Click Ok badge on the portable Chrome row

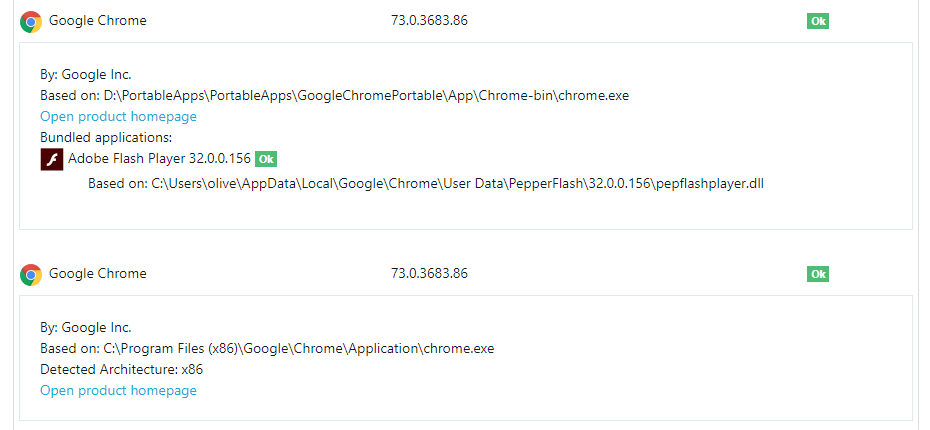[817, 21]
